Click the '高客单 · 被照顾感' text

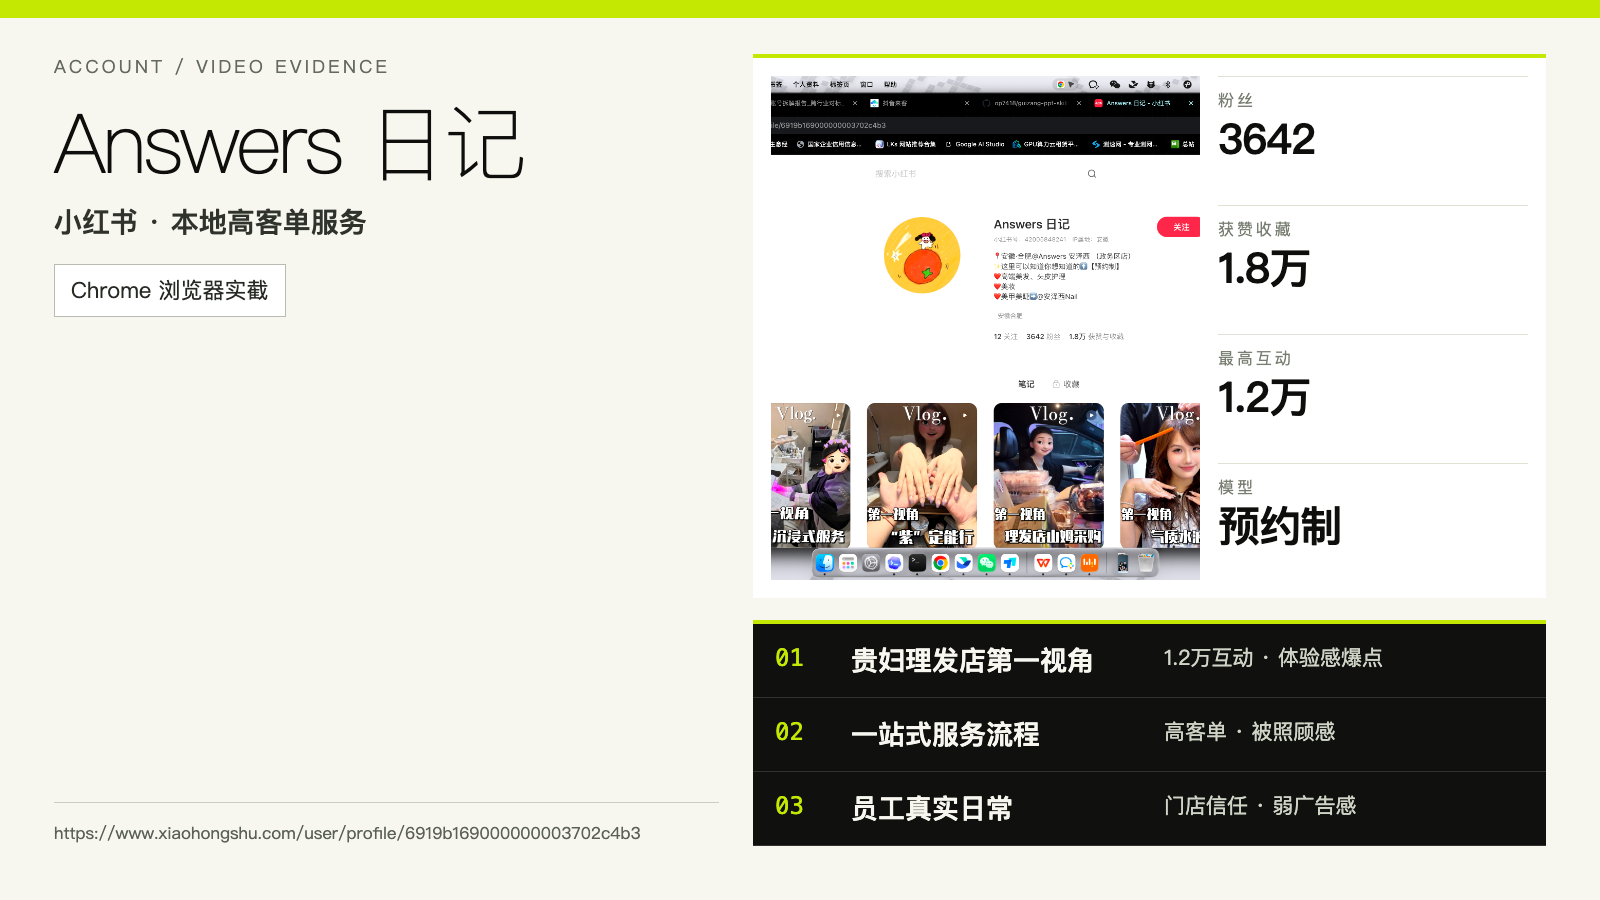(x=1249, y=732)
